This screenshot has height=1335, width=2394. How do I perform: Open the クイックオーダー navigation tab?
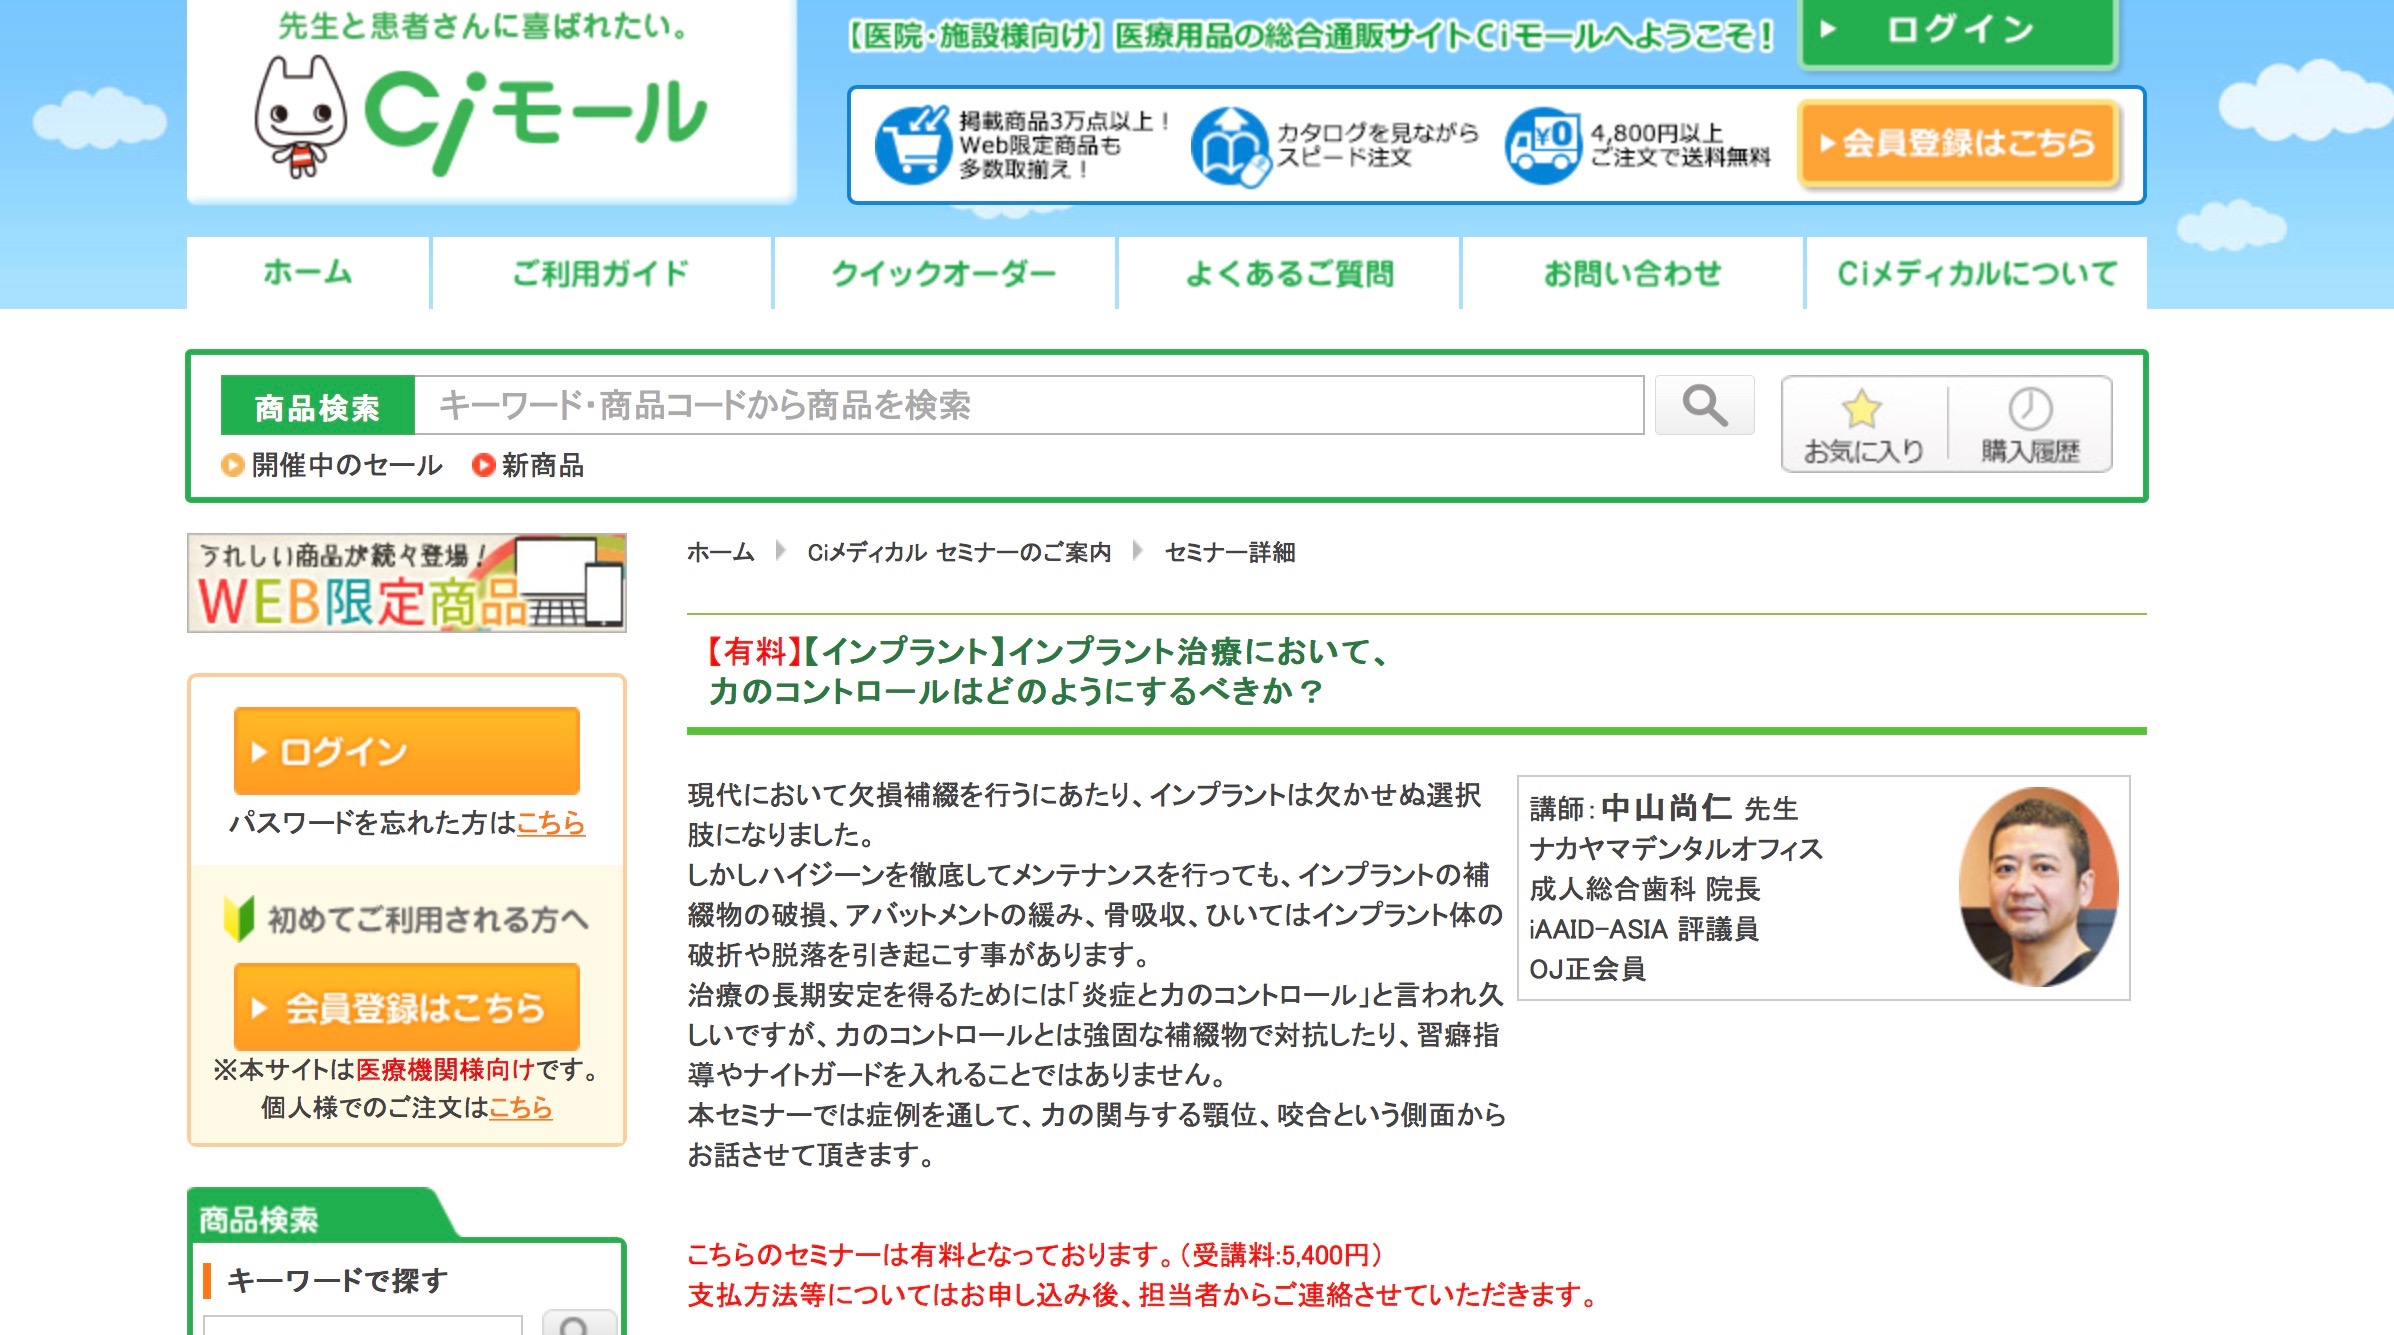coord(944,273)
